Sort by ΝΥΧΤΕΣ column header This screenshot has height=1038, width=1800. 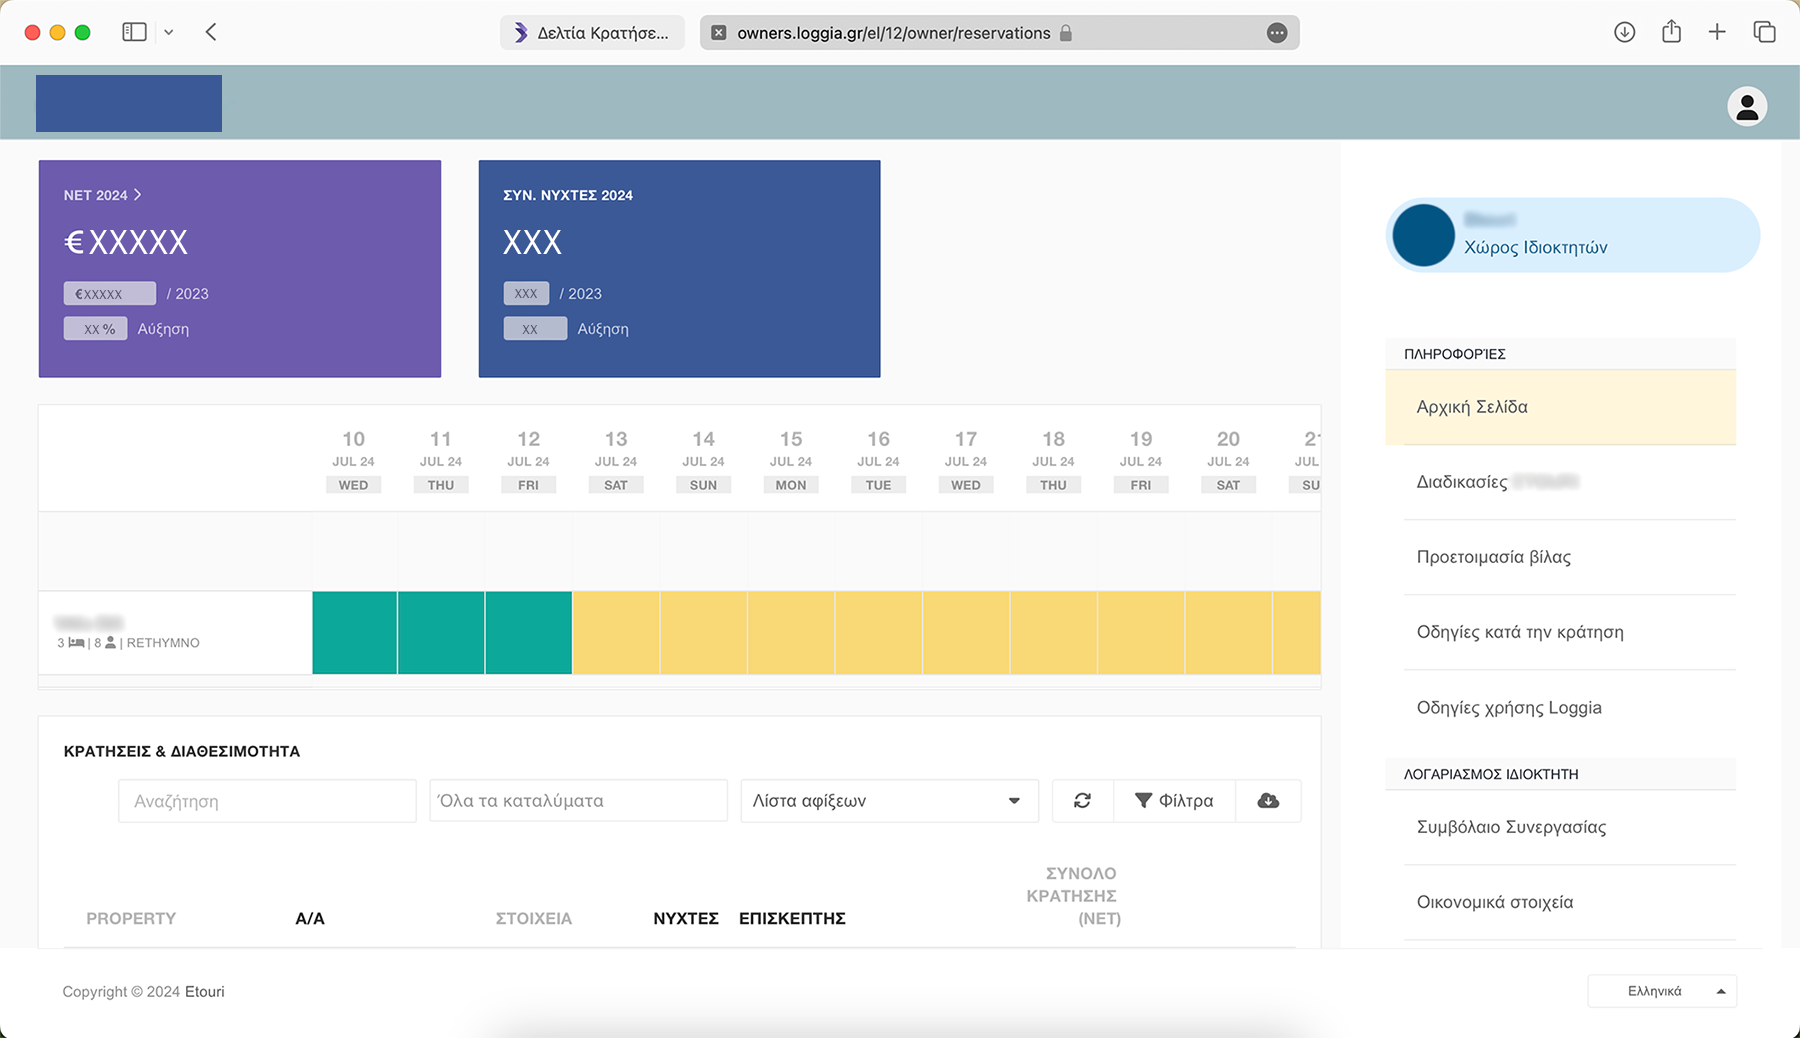point(686,918)
